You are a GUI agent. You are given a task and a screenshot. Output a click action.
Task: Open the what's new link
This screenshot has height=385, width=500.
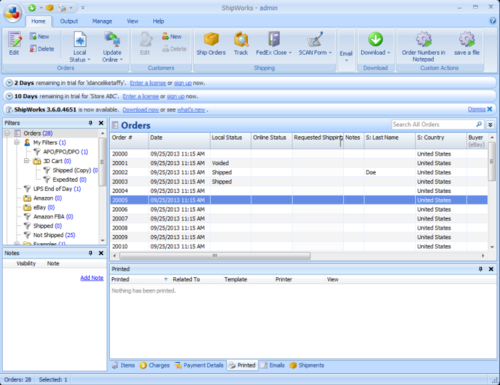pyautogui.click(x=191, y=110)
